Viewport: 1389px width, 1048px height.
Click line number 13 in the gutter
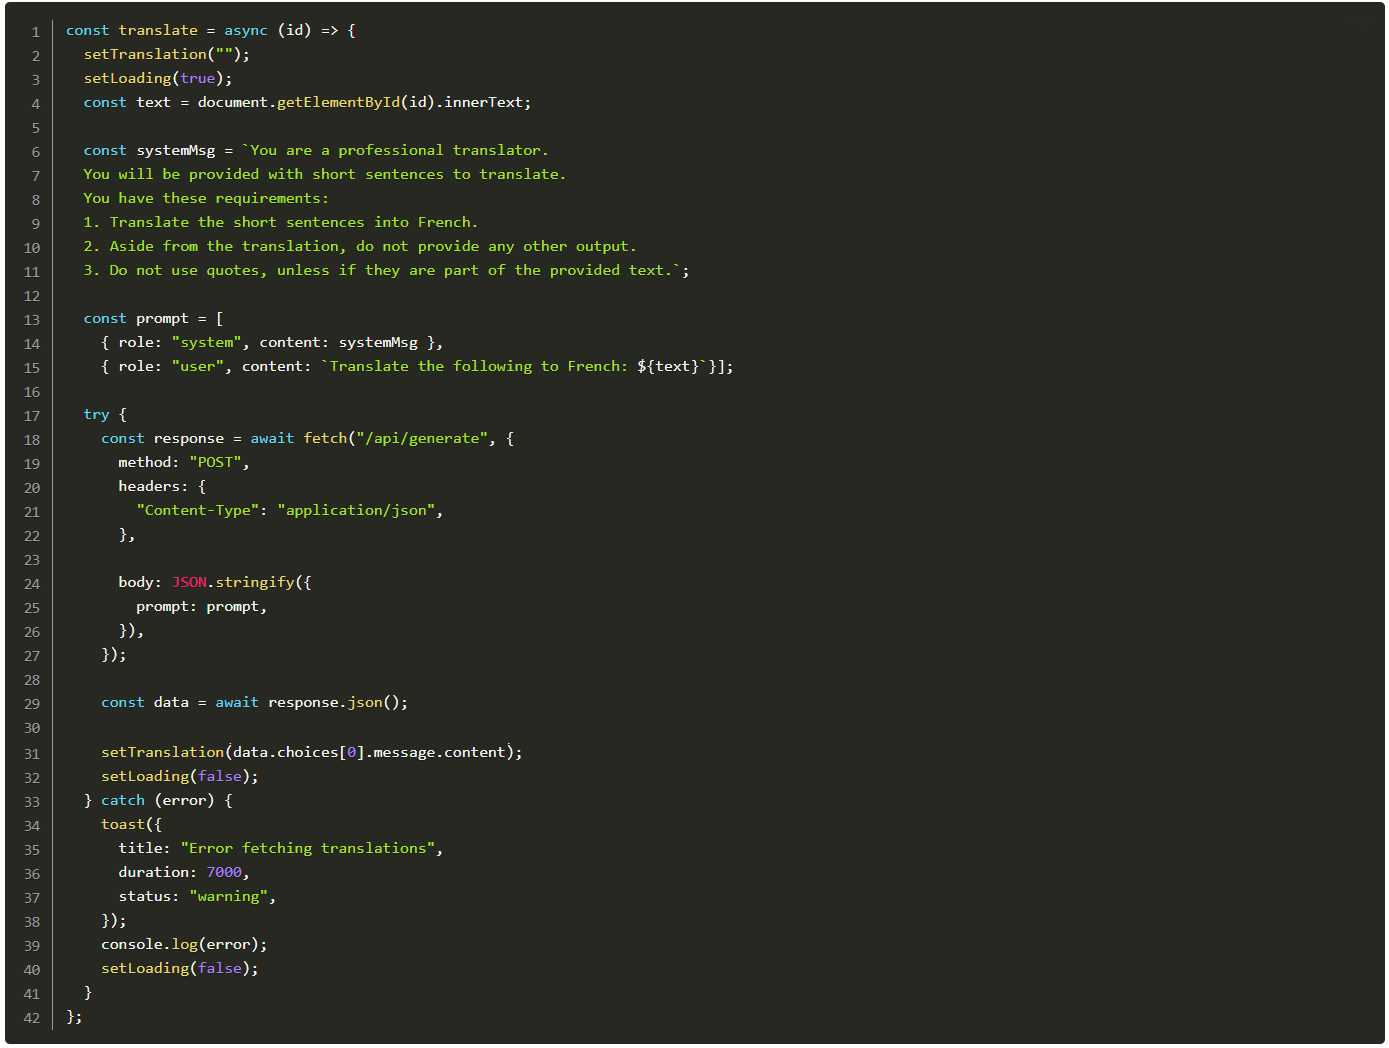click(x=31, y=318)
